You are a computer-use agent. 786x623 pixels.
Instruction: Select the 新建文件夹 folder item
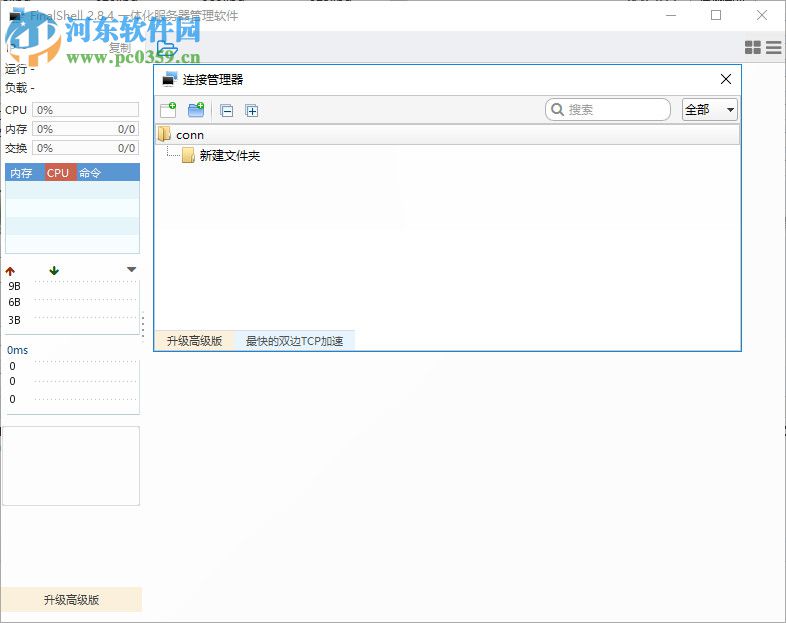pos(221,155)
